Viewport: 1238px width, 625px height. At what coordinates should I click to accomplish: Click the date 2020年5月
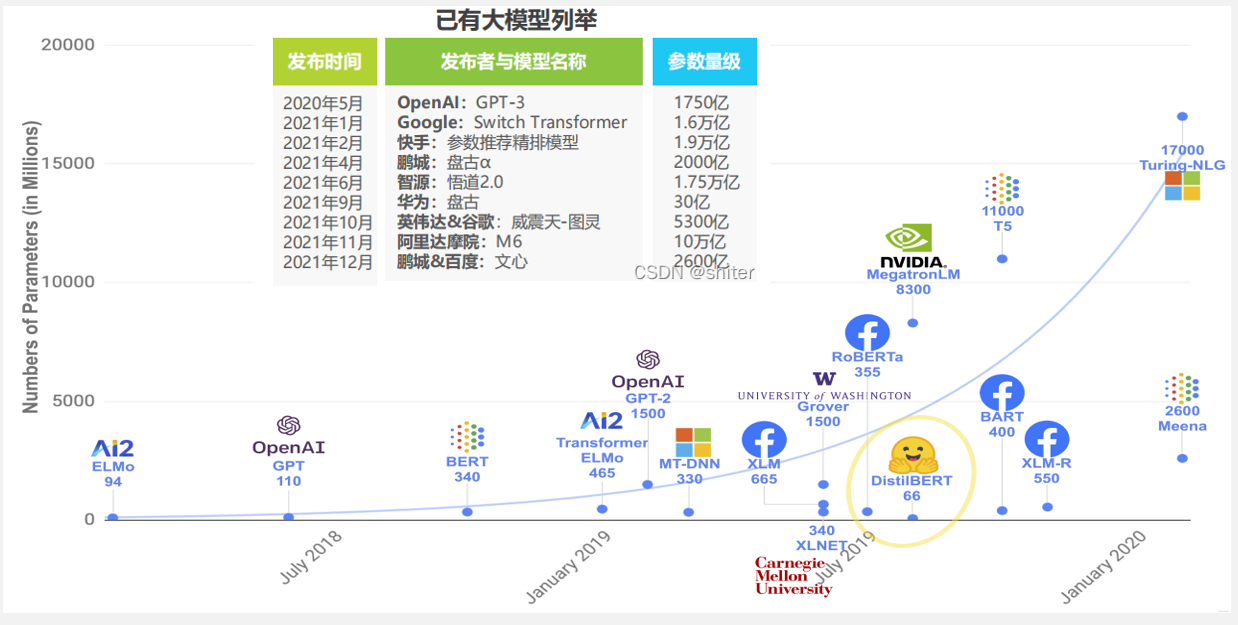point(323,103)
